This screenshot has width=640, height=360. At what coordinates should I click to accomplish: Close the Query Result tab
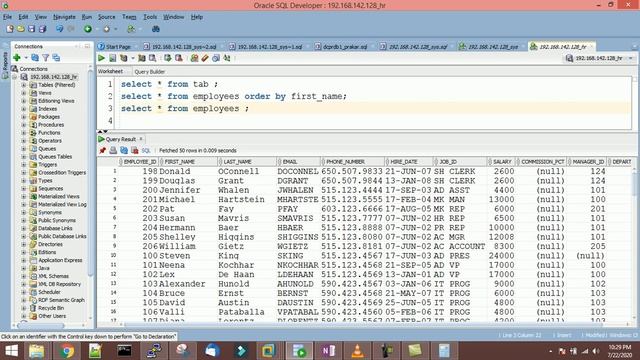[x=141, y=139]
